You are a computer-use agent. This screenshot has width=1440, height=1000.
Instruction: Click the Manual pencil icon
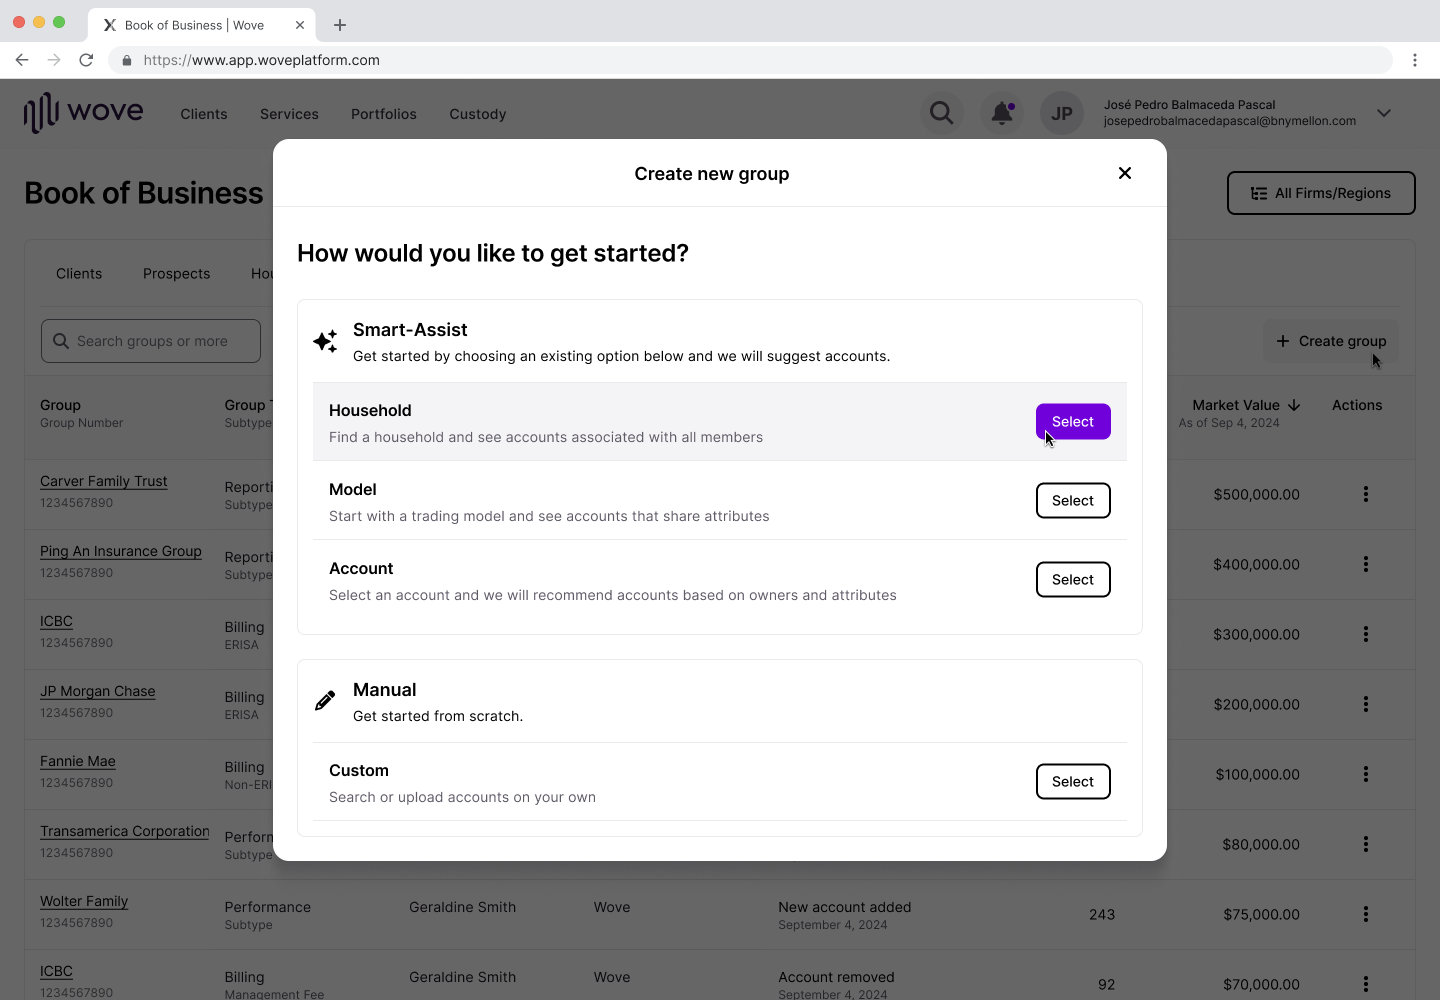(x=325, y=700)
